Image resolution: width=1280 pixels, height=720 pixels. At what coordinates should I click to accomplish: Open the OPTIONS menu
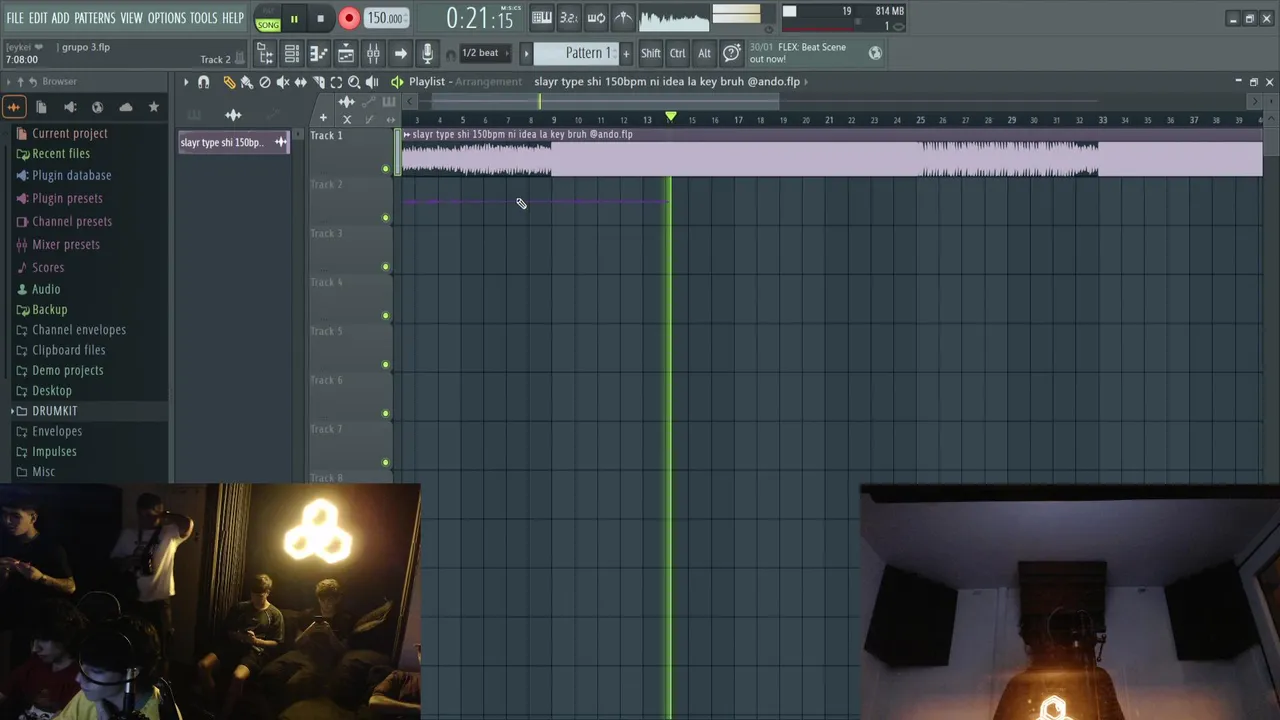(x=167, y=18)
